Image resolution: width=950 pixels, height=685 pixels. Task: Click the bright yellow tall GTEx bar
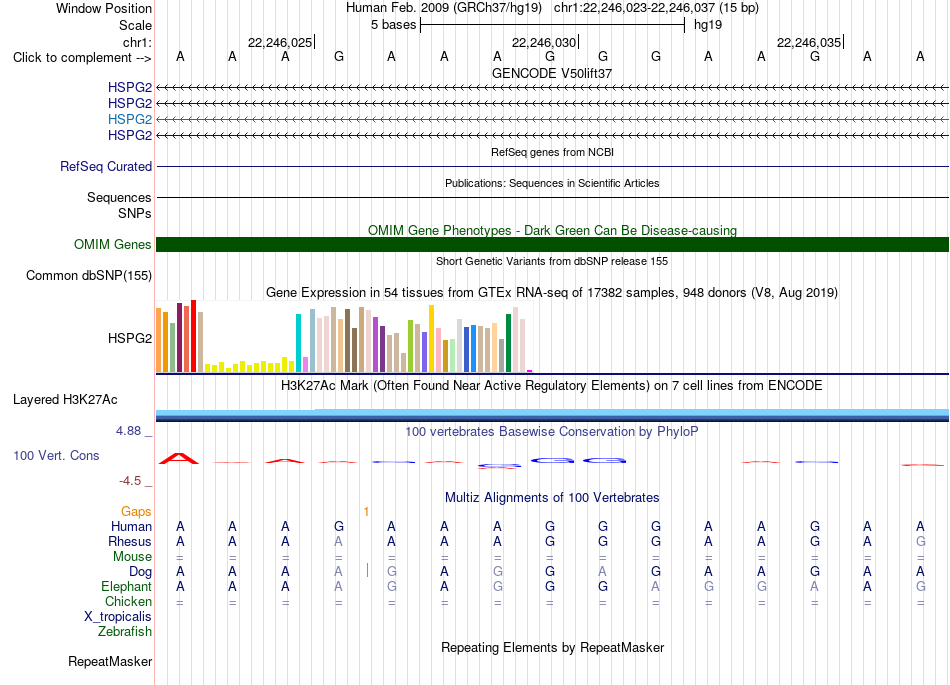431,339
